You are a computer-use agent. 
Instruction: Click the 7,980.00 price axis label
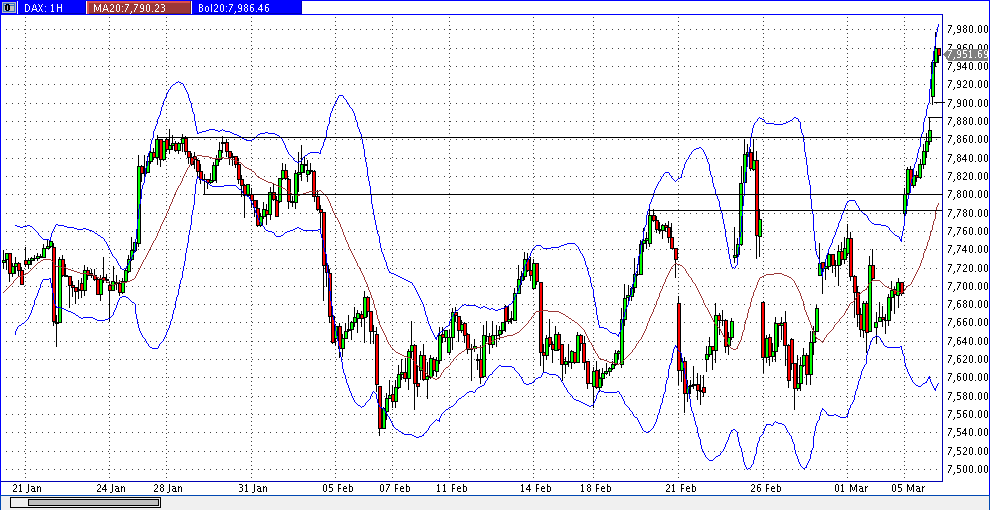point(967,29)
